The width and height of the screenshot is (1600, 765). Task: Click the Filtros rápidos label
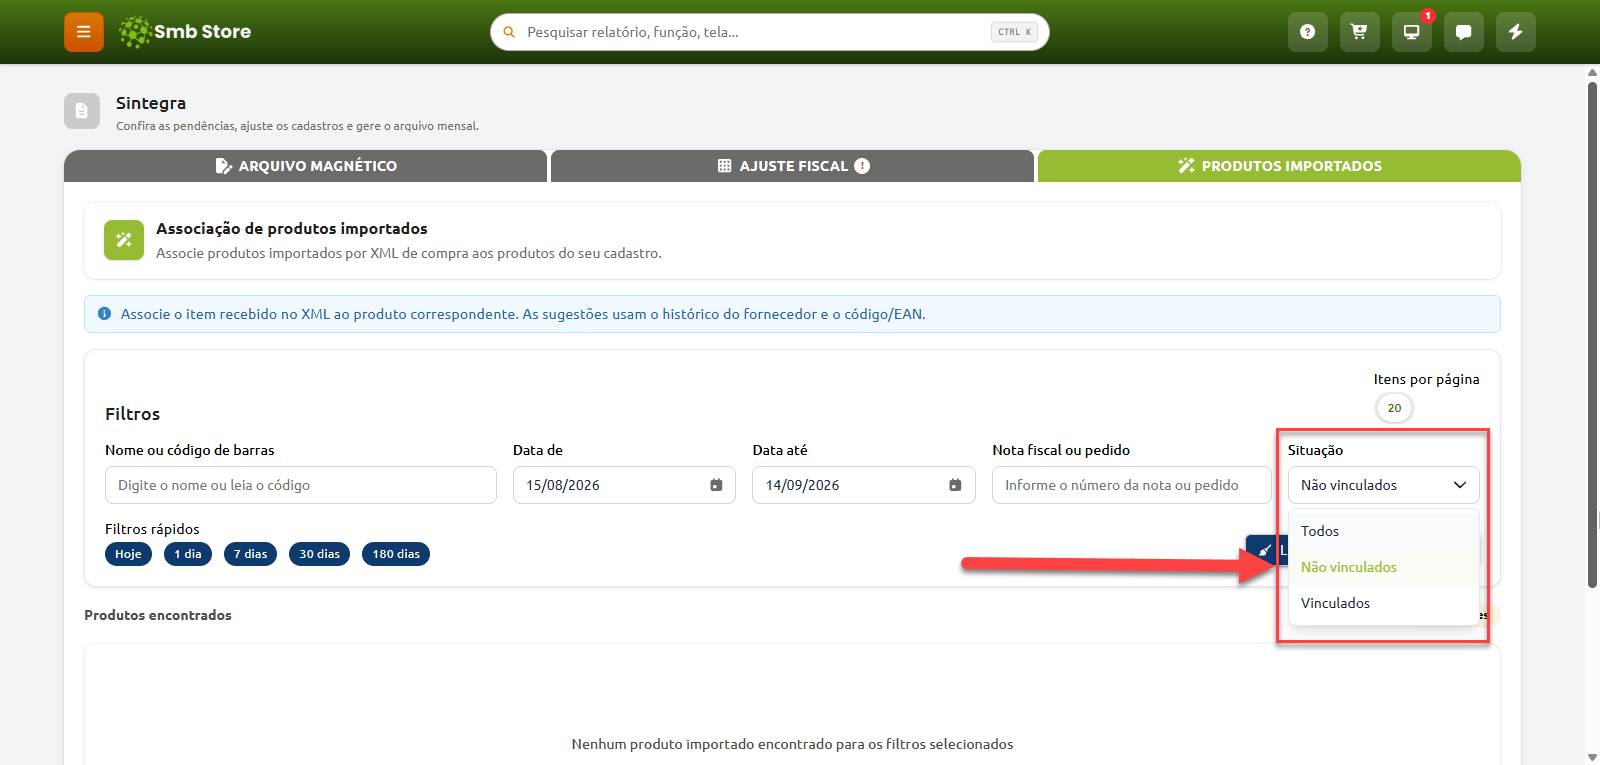pyautogui.click(x=152, y=529)
